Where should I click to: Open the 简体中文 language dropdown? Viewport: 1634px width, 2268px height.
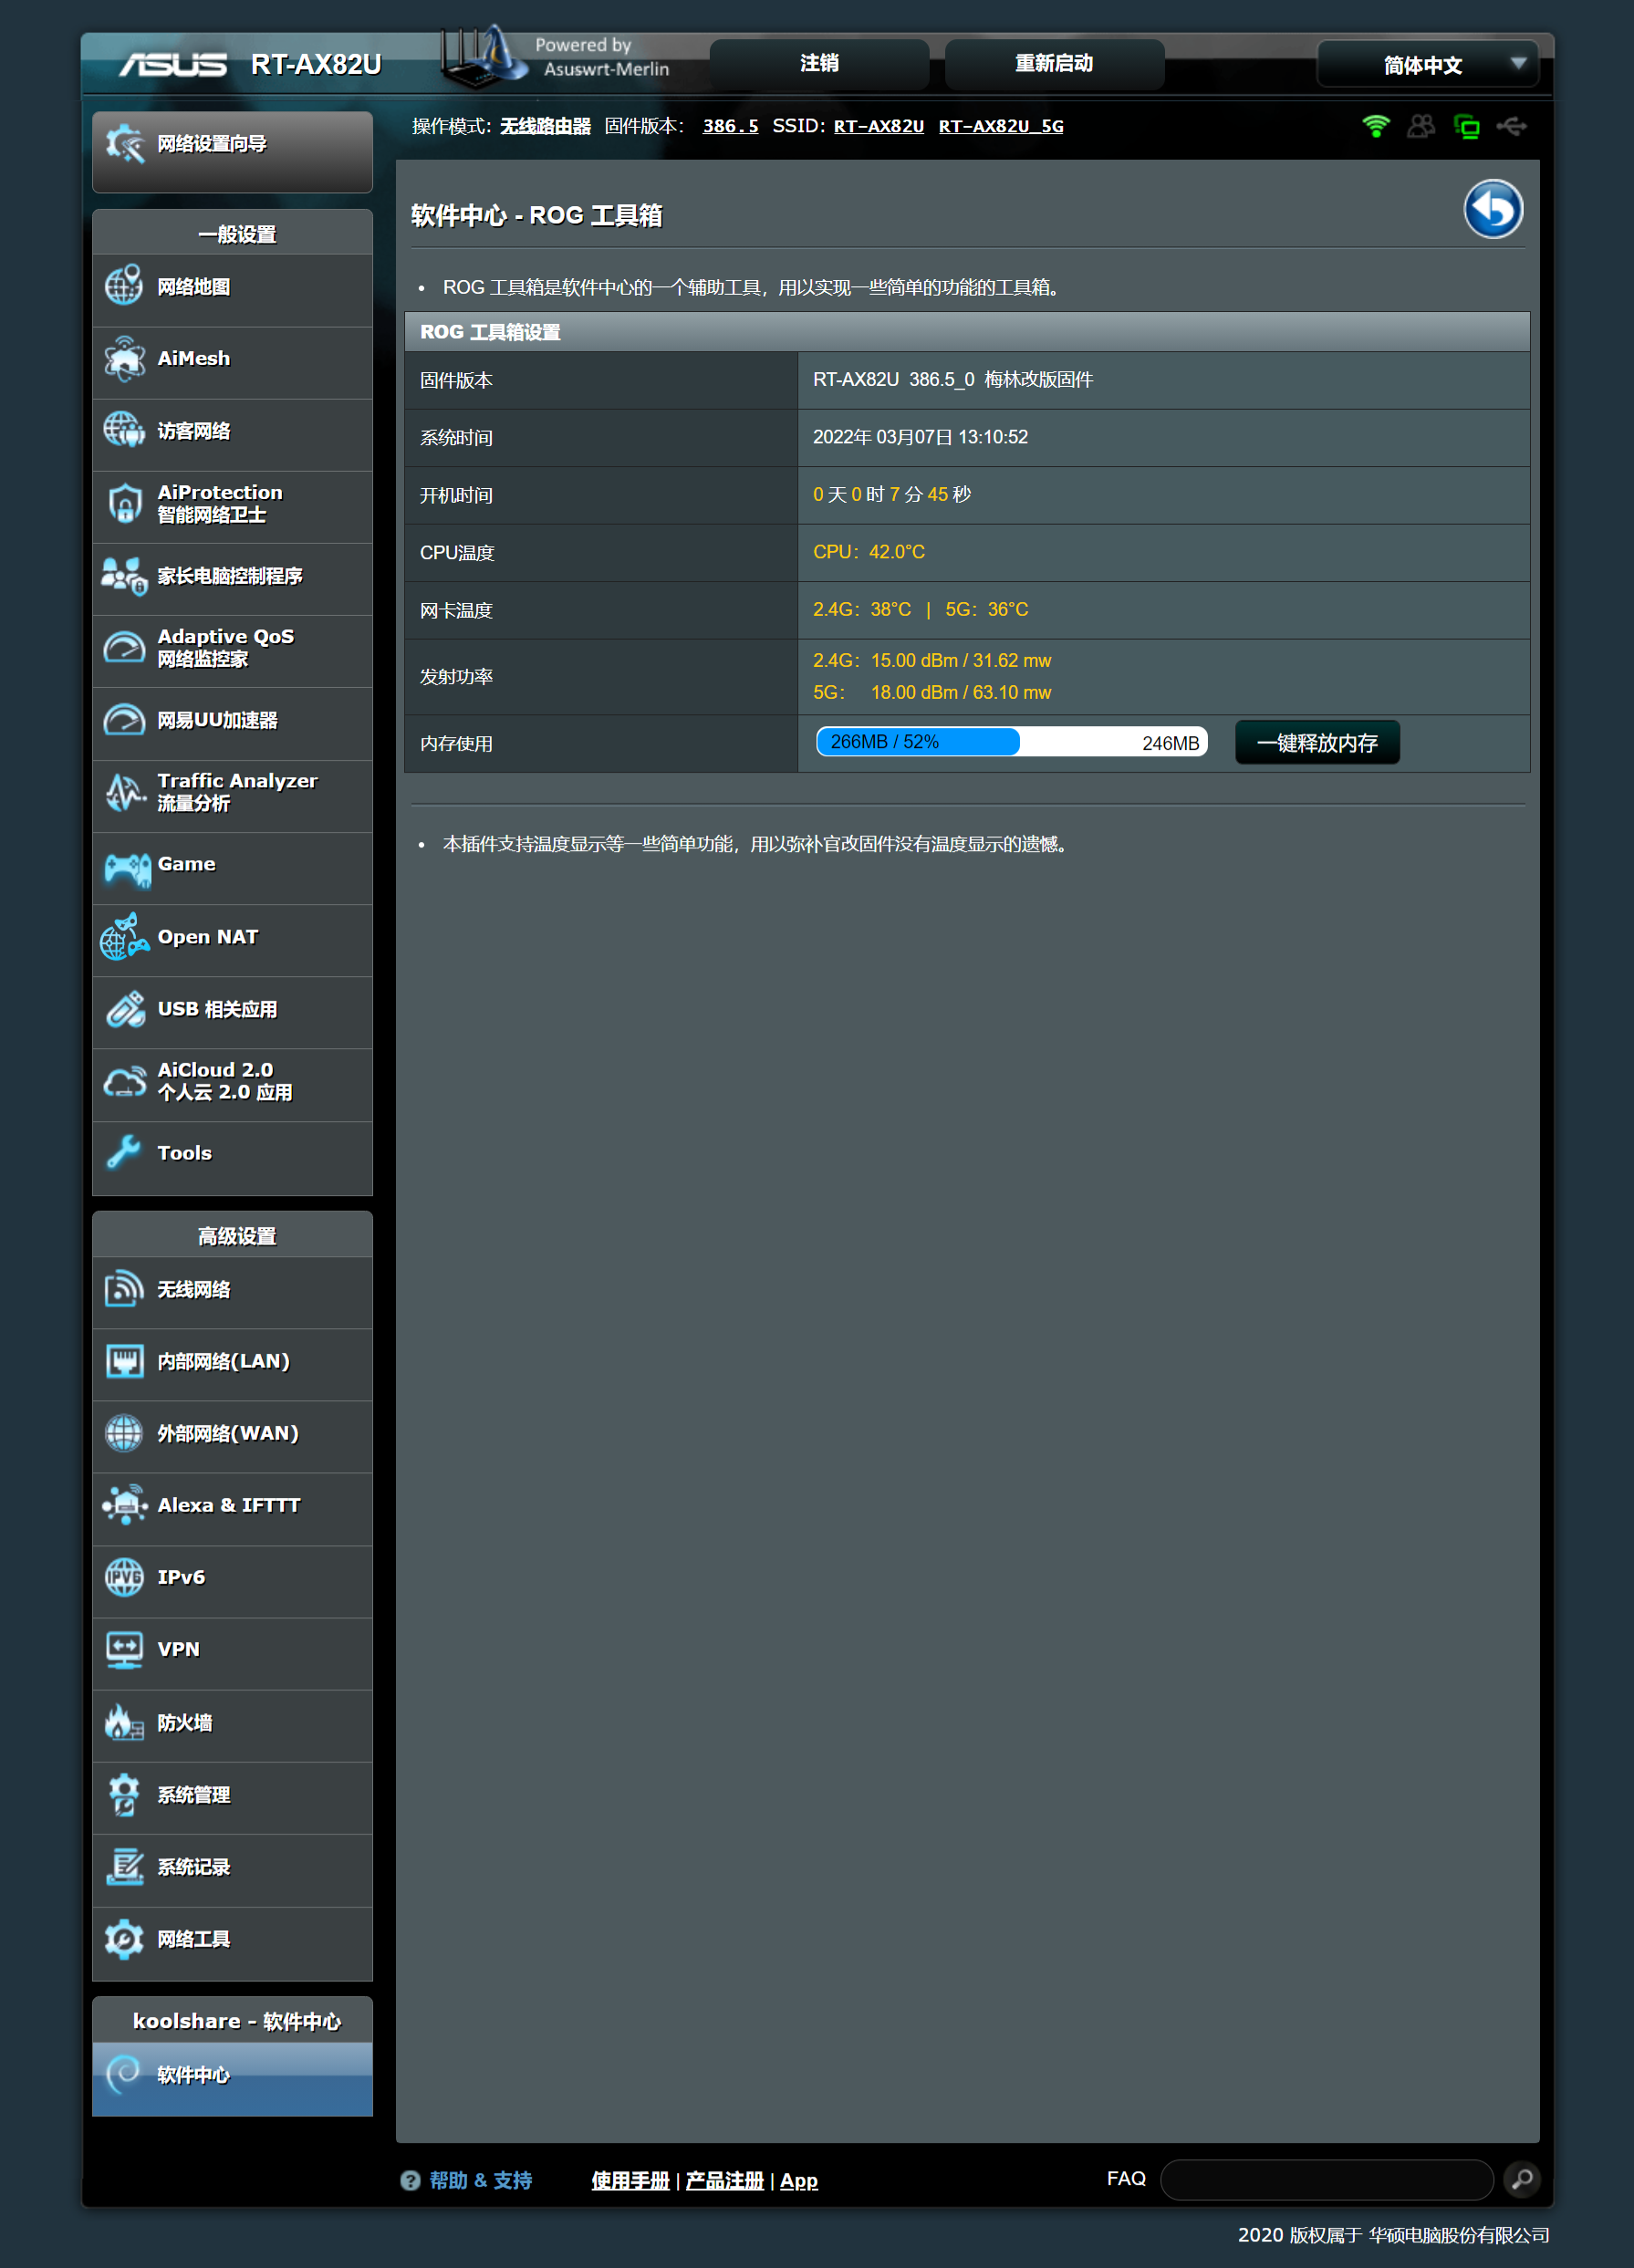(1427, 65)
